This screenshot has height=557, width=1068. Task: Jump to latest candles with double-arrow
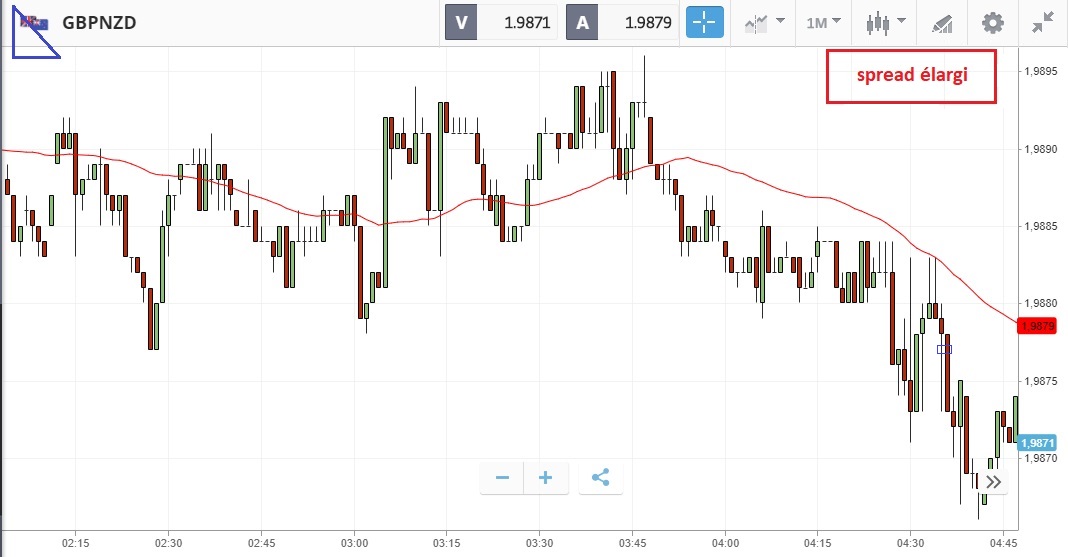(x=992, y=482)
